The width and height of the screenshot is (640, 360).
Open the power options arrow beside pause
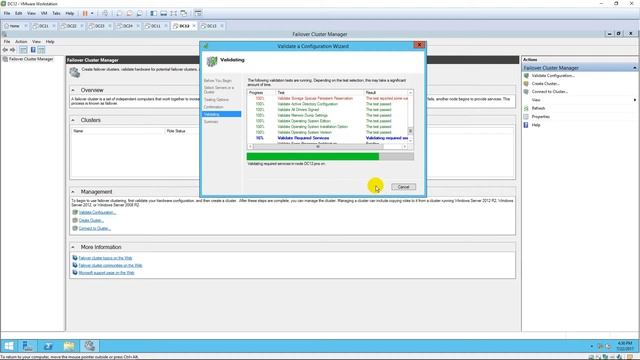92,13
